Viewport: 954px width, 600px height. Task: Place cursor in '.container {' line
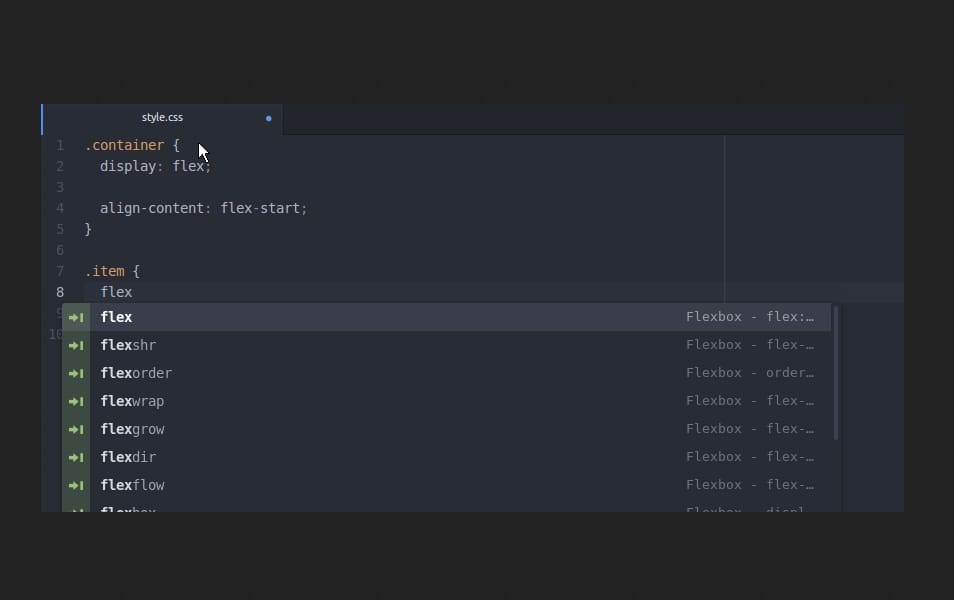coord(132,145)
